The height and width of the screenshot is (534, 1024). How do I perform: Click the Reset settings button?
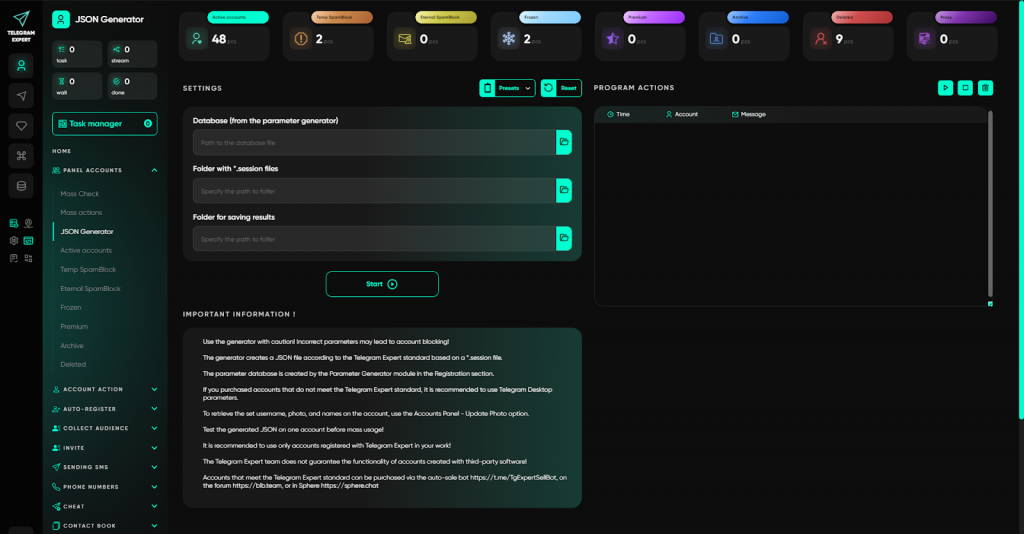pos(561,88)
